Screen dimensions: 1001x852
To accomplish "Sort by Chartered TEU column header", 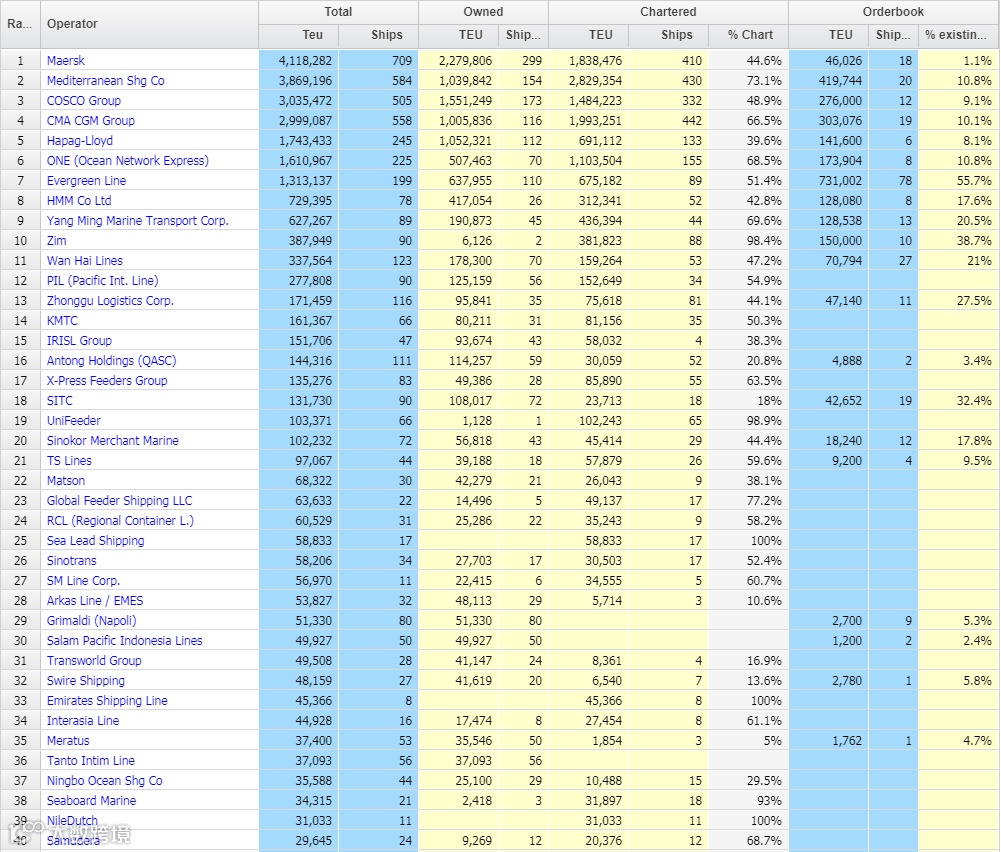I will point(589,35).
